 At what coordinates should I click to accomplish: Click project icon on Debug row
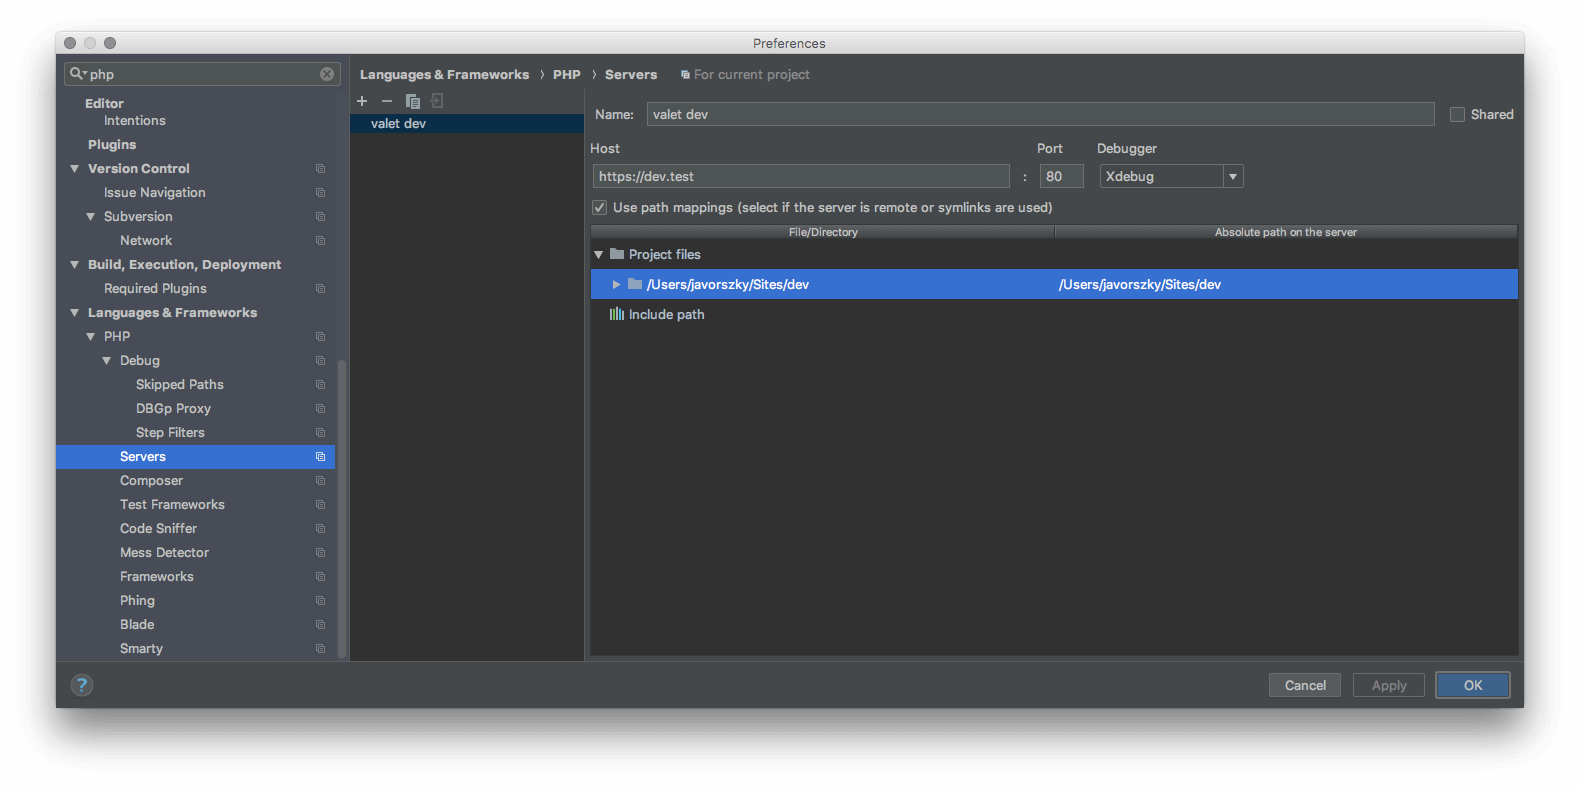[x=321, y=361]
